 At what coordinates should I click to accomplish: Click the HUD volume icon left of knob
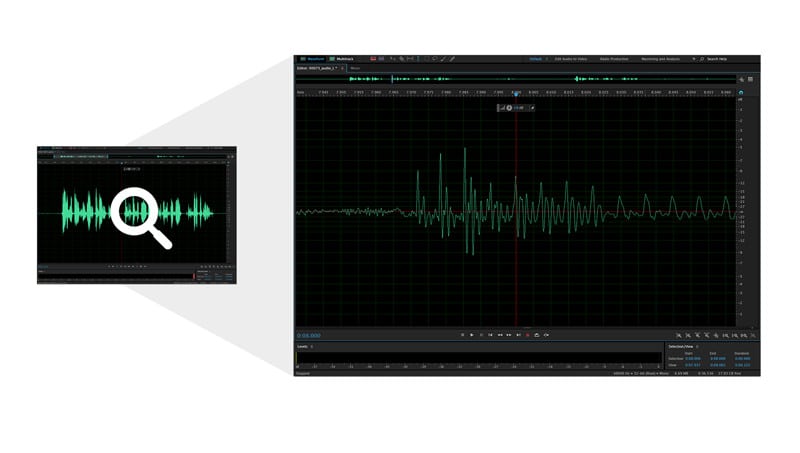point(502,108)
